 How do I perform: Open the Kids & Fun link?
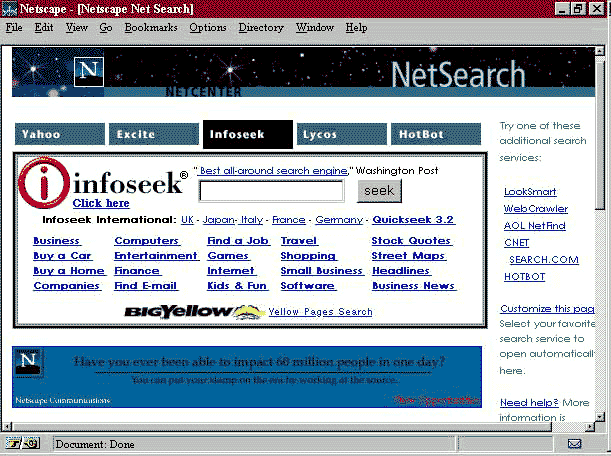237,286
